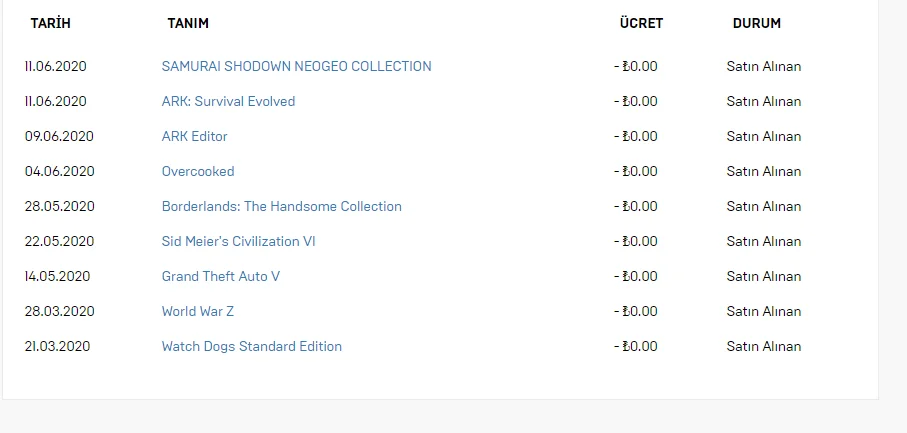Click Satın Alınan status for Watch Dogs
Viewport: 907px width, 433px height.
[x=763, y=346]
